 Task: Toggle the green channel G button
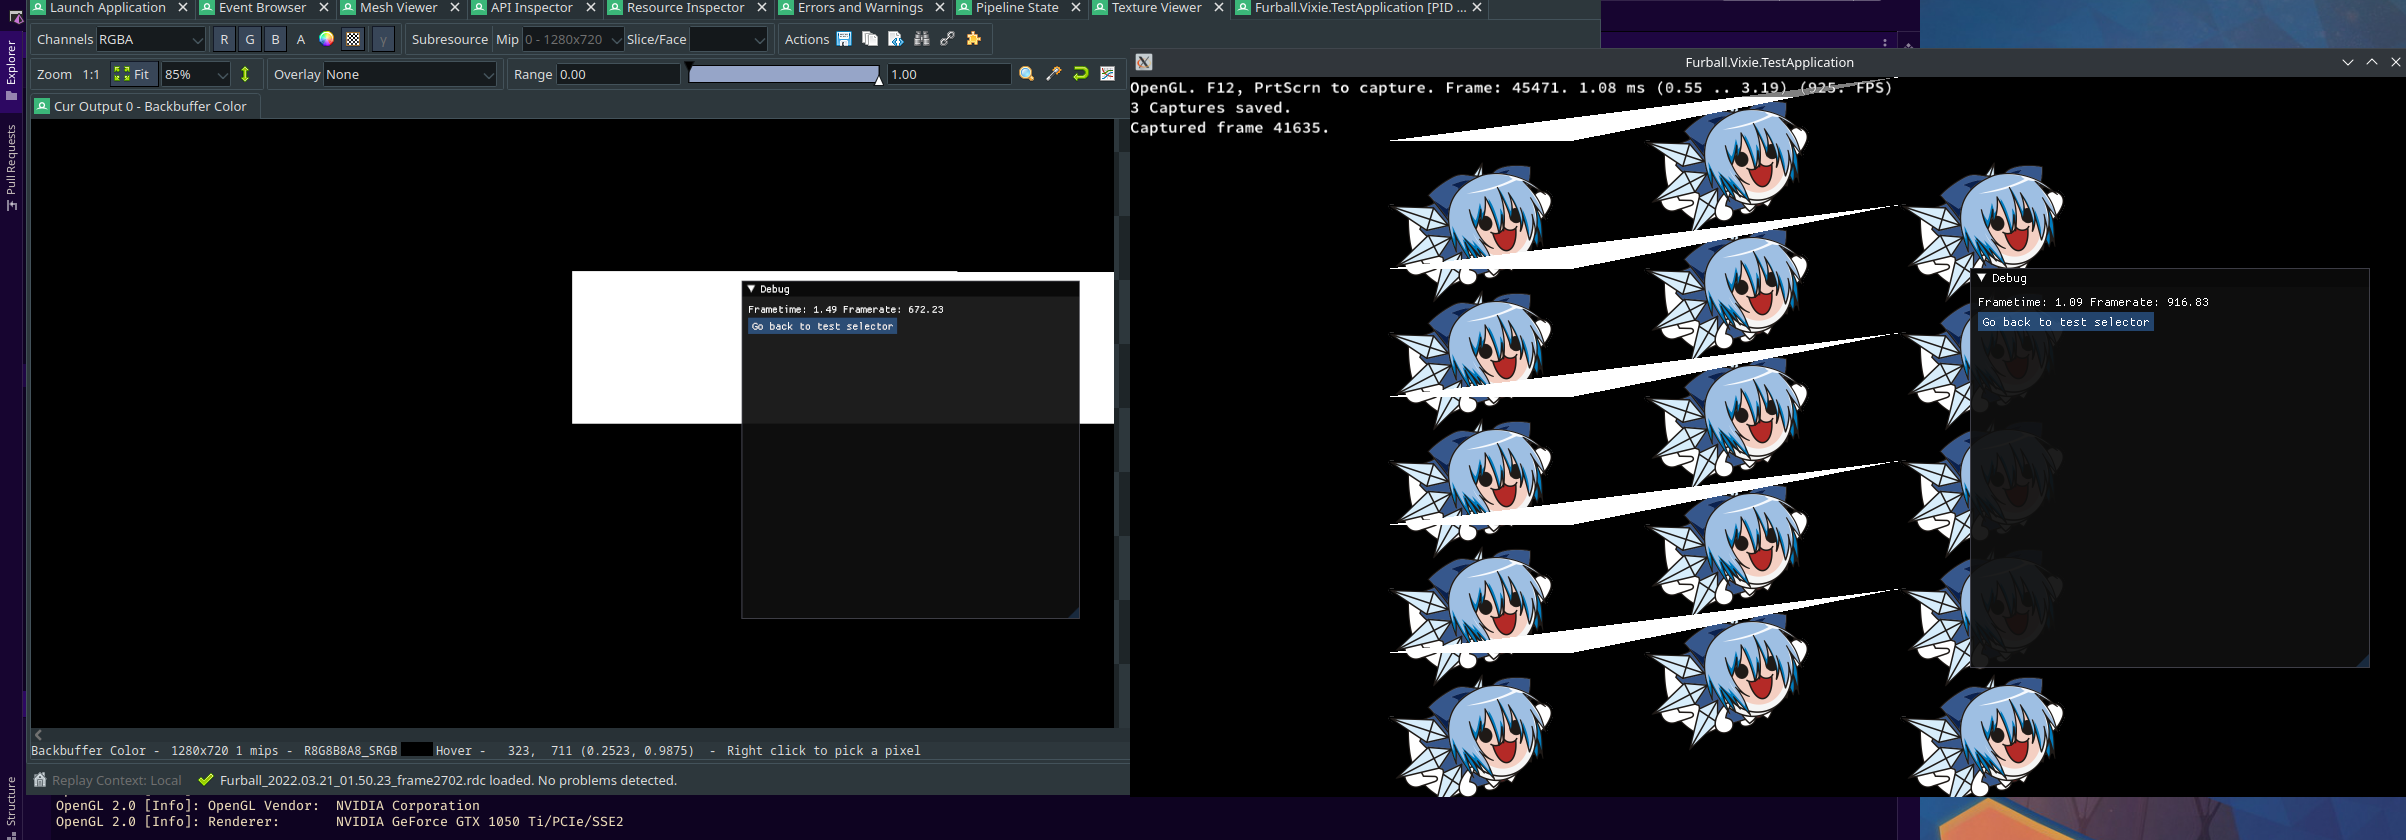click(x=250, y=39)
